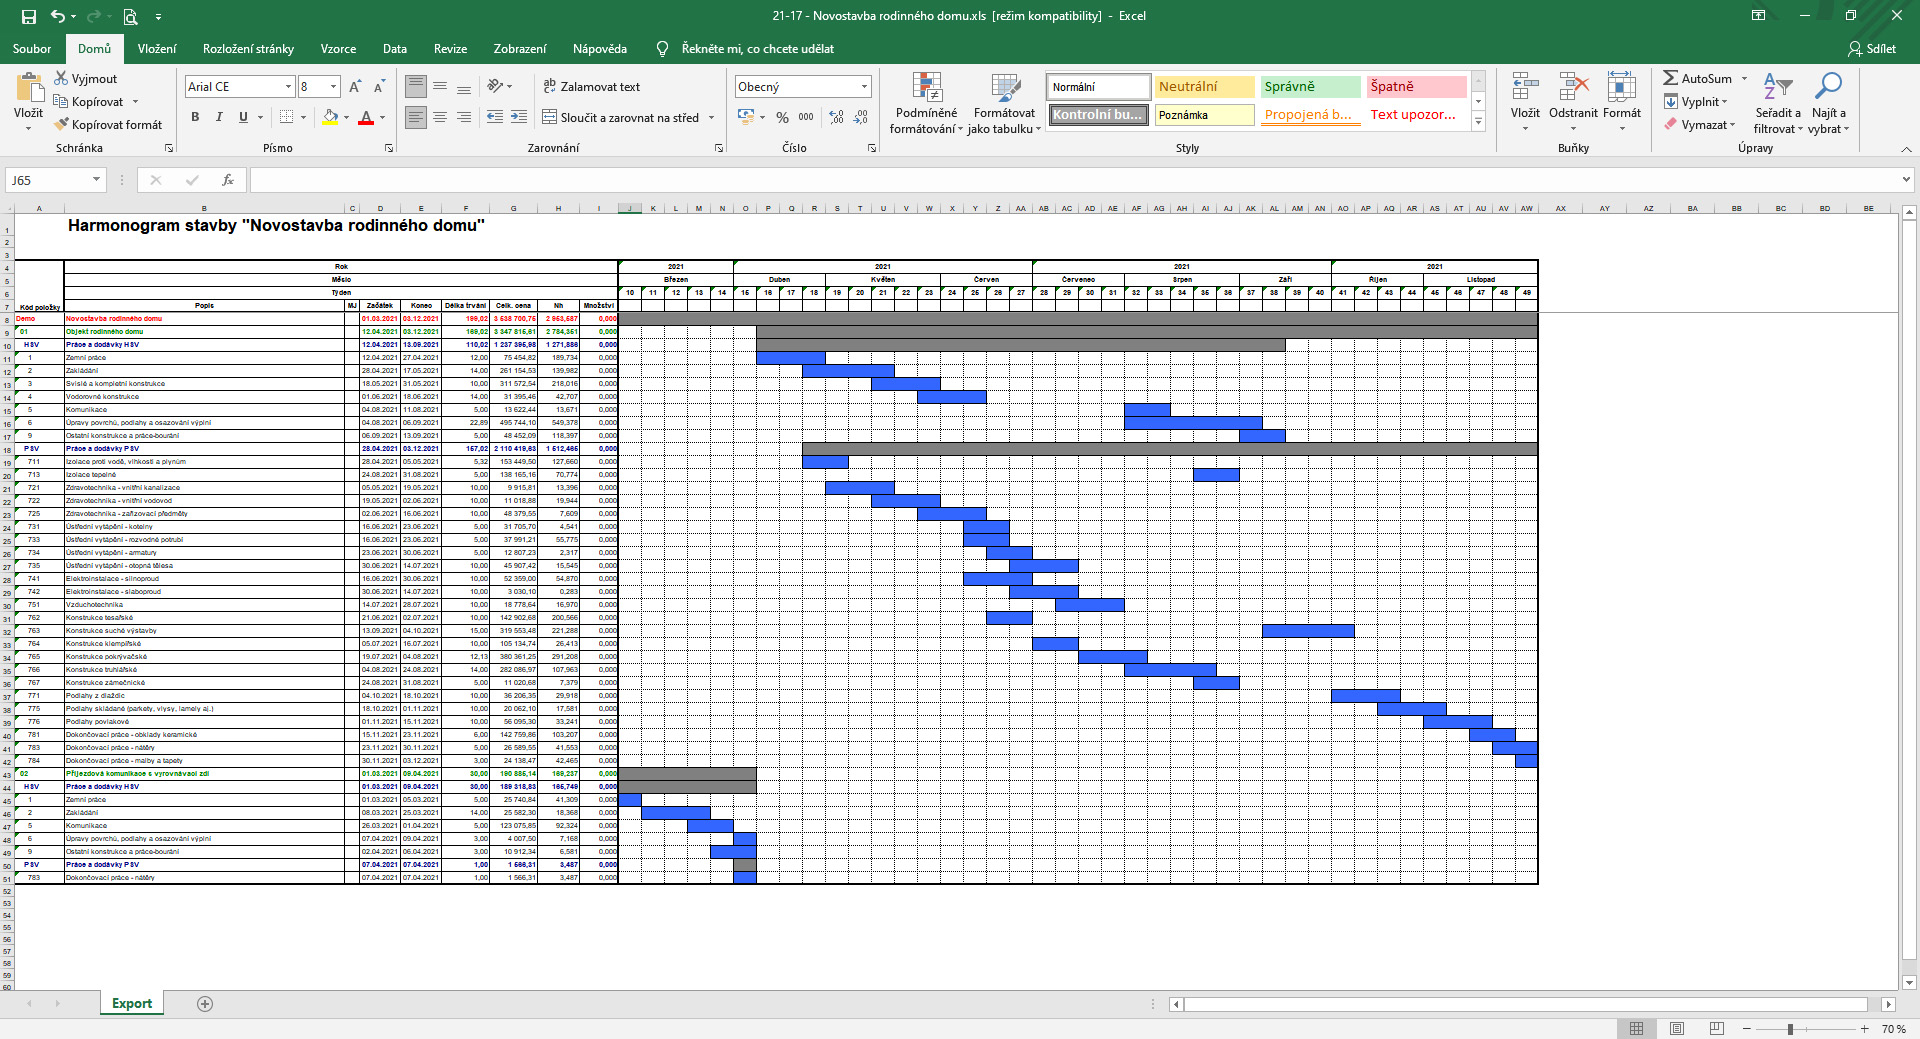1920x1039 pixels.
Task: Click the AutoSum sigma icon
Action: point(1670,78)
